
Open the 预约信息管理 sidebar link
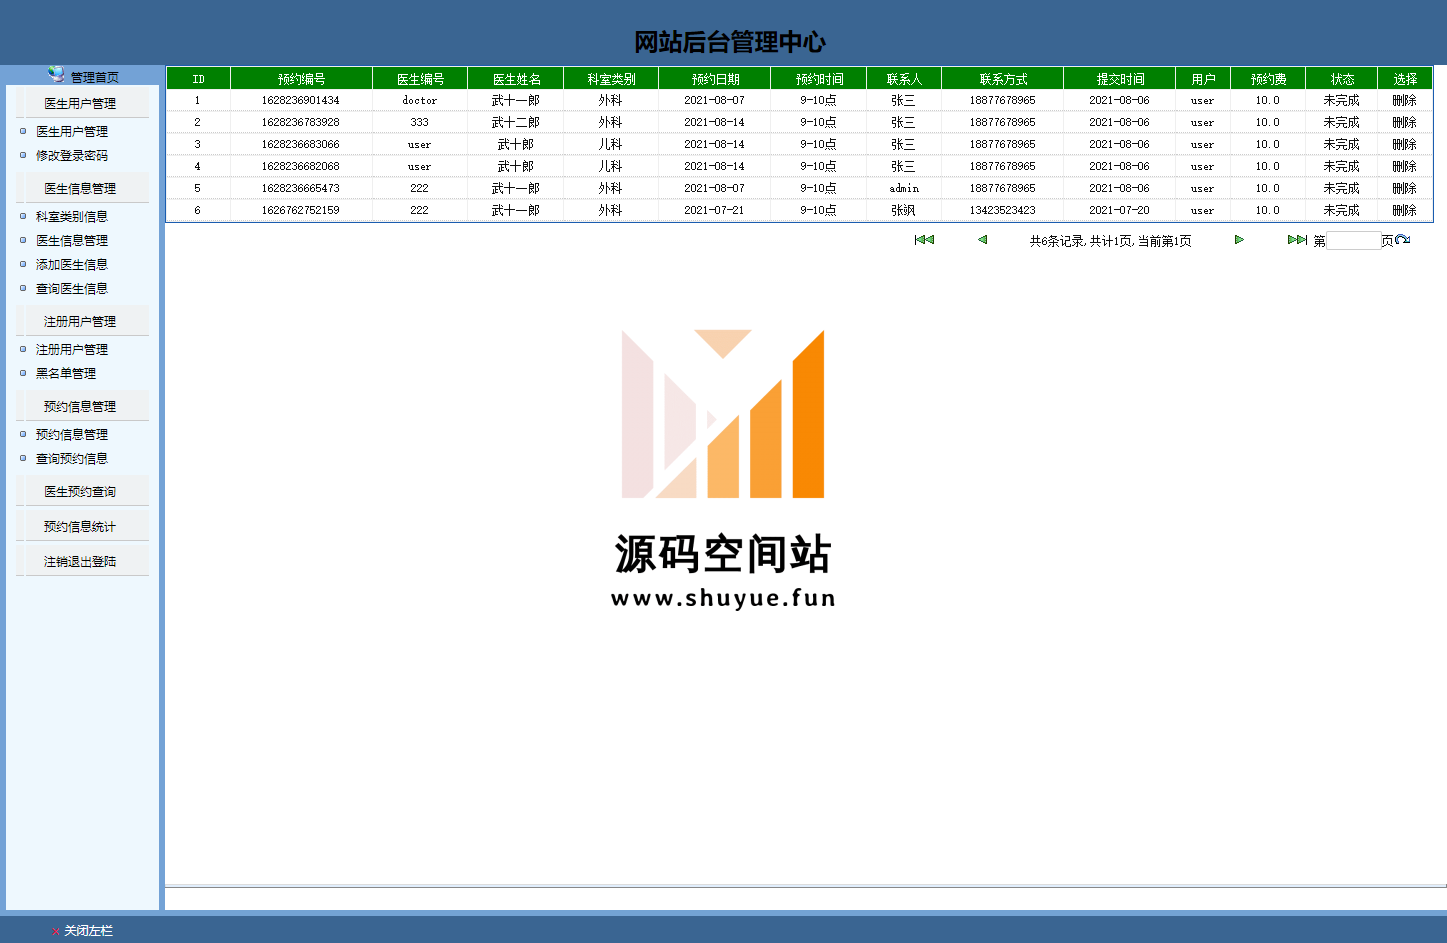(72, 434)
